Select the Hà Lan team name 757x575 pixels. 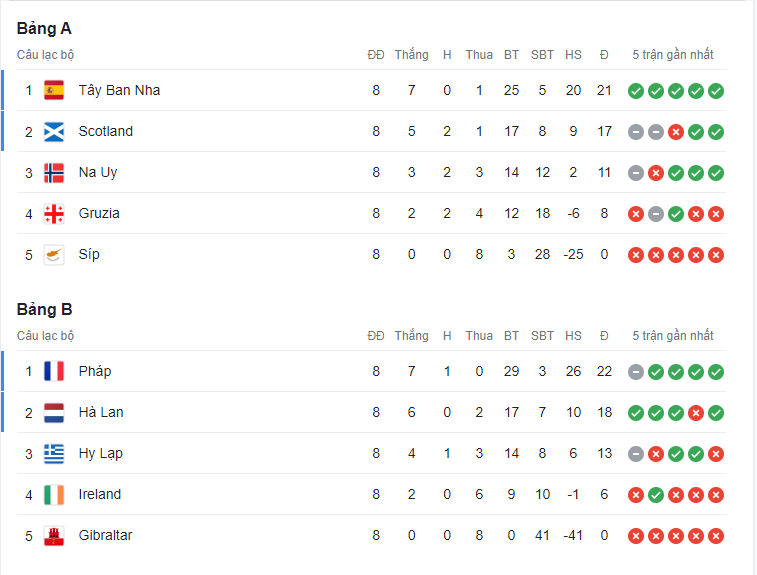(x=101, y=412)
